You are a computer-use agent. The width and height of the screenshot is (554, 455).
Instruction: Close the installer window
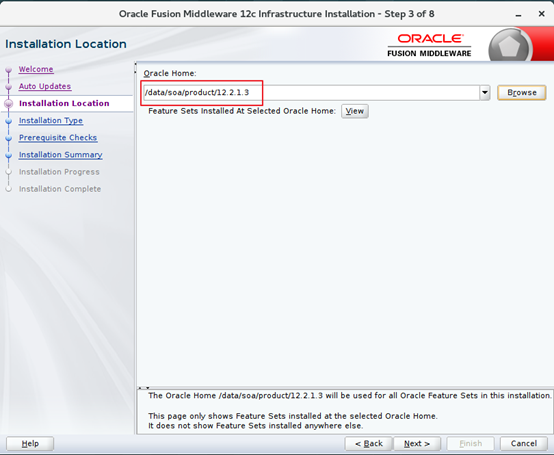pyautogui.click(x=541, y=14)
